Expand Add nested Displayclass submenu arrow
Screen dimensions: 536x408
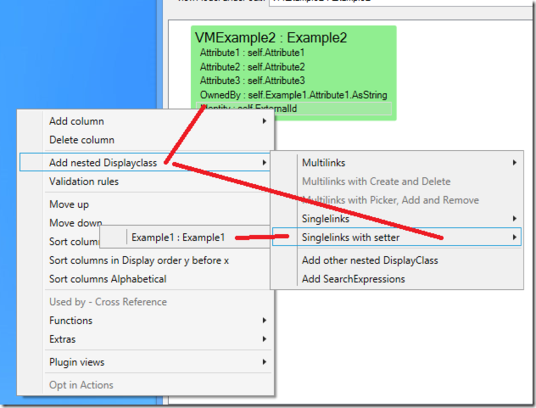point(264,162)
